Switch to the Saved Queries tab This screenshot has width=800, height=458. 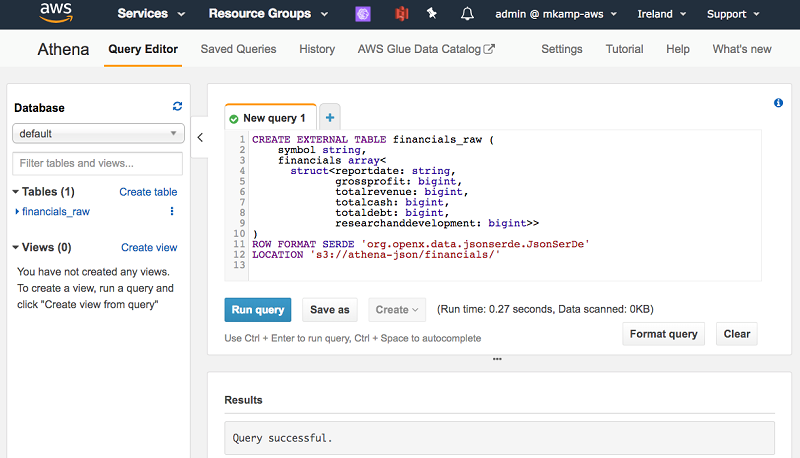pyautogui.click(x=238, y=49)
